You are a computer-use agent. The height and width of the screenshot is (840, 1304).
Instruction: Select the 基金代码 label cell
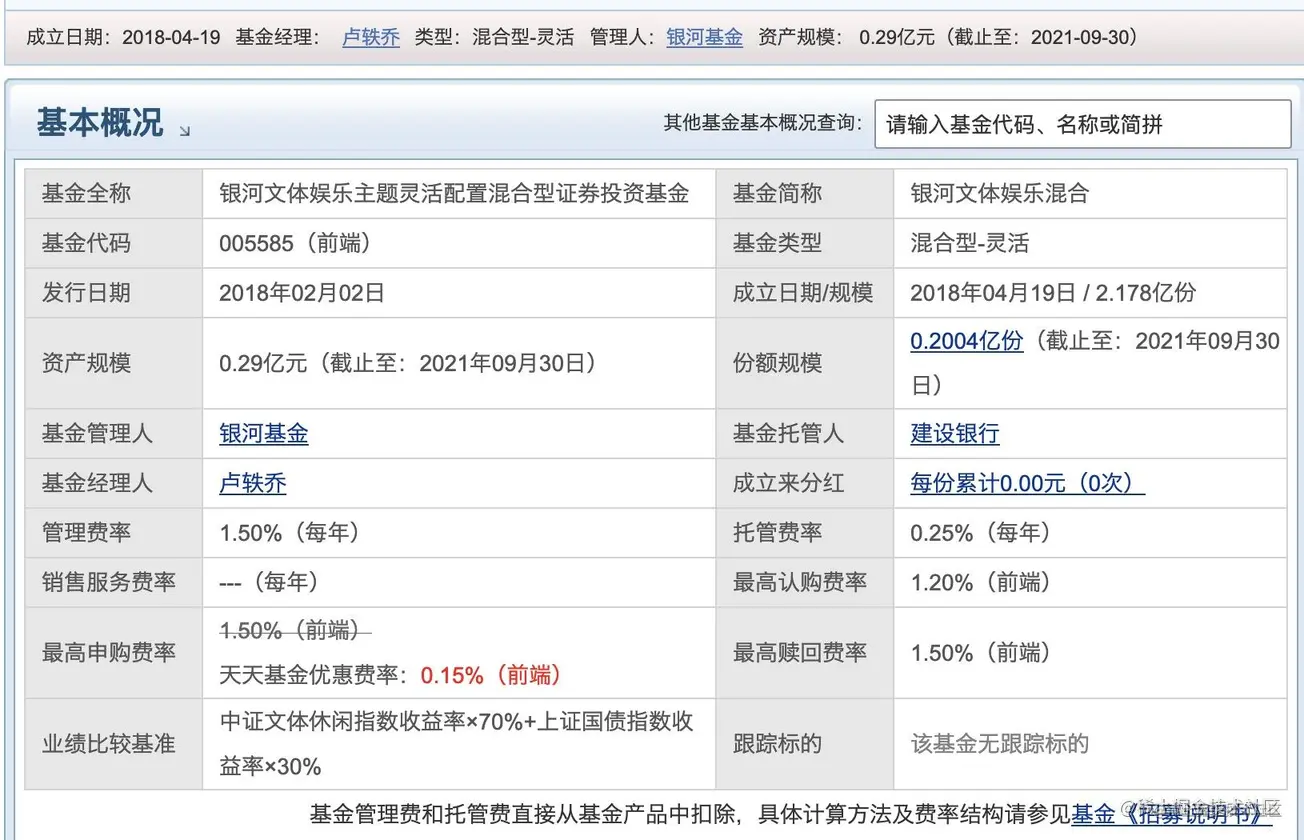[114, 243]
